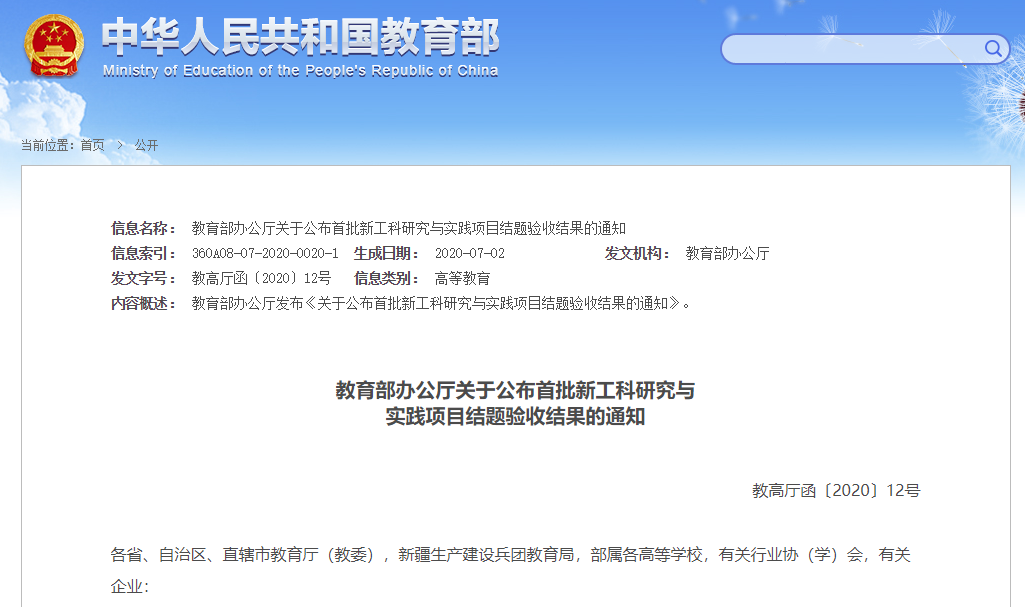1025x607 pixels.
Task: Click the breadcrumb arrow after 首页
Action: (120, 145)
